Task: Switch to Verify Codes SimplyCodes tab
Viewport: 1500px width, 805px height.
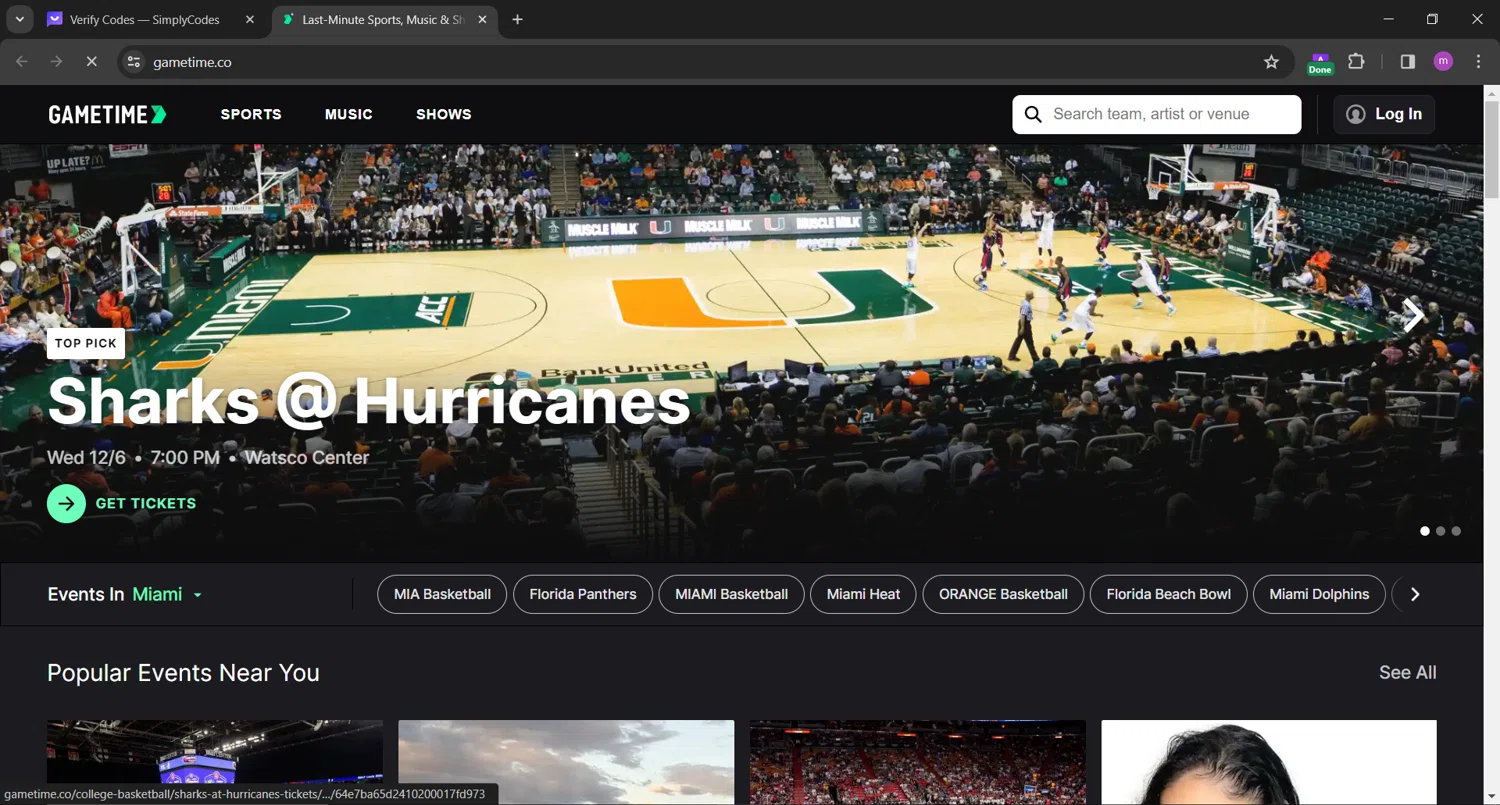Action: click(151, 20)
